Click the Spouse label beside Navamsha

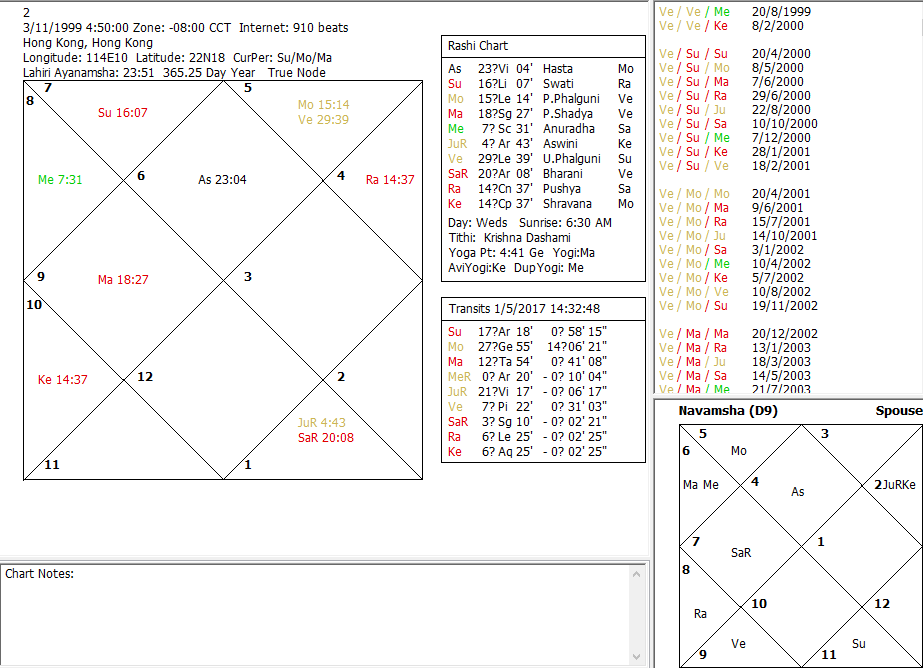pyautogui.click(x=898, y=411)
